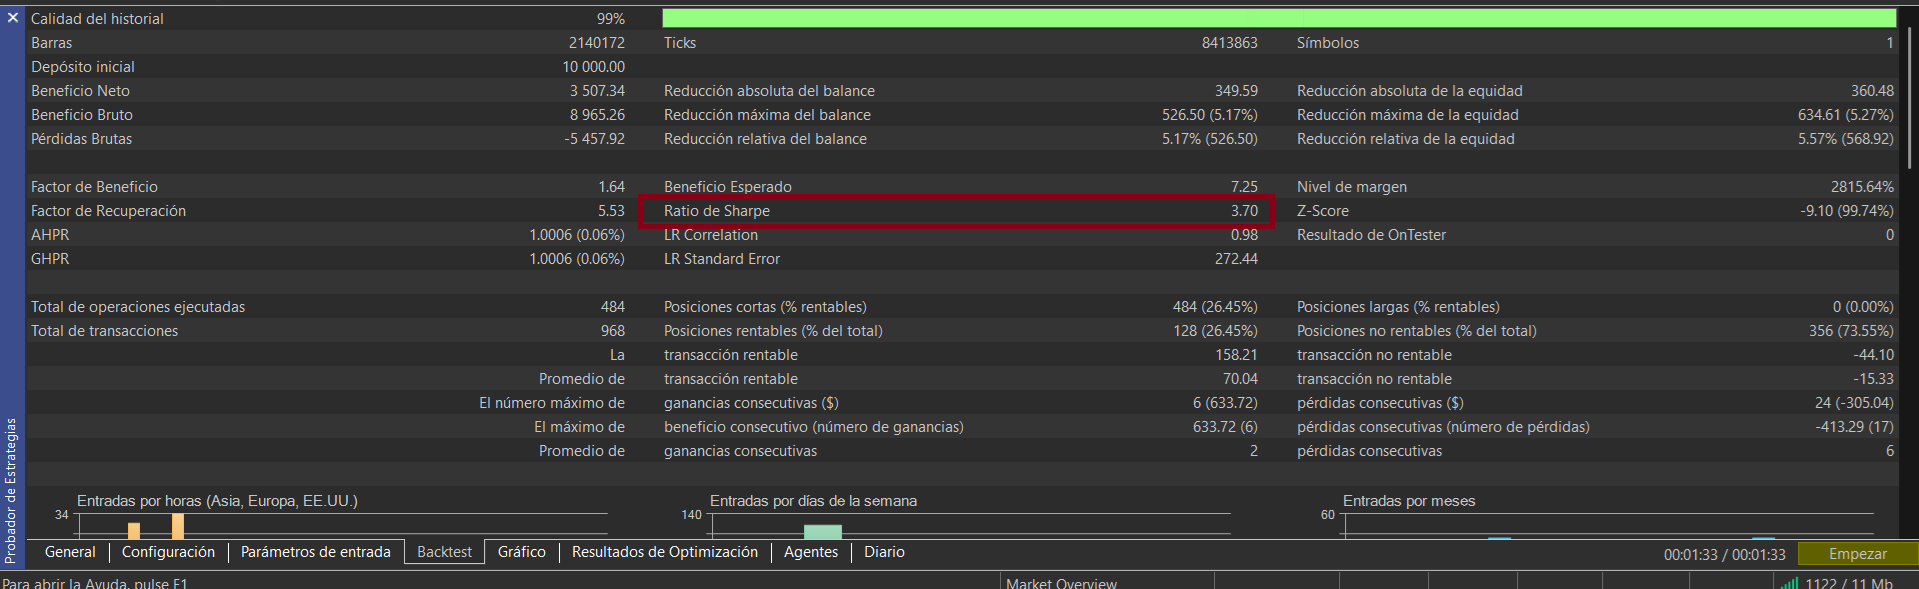This screenshot has height=589, width=1919.
Task: Click the Sharpe ratio value 3.70
Action: [x=1244, y=211]
